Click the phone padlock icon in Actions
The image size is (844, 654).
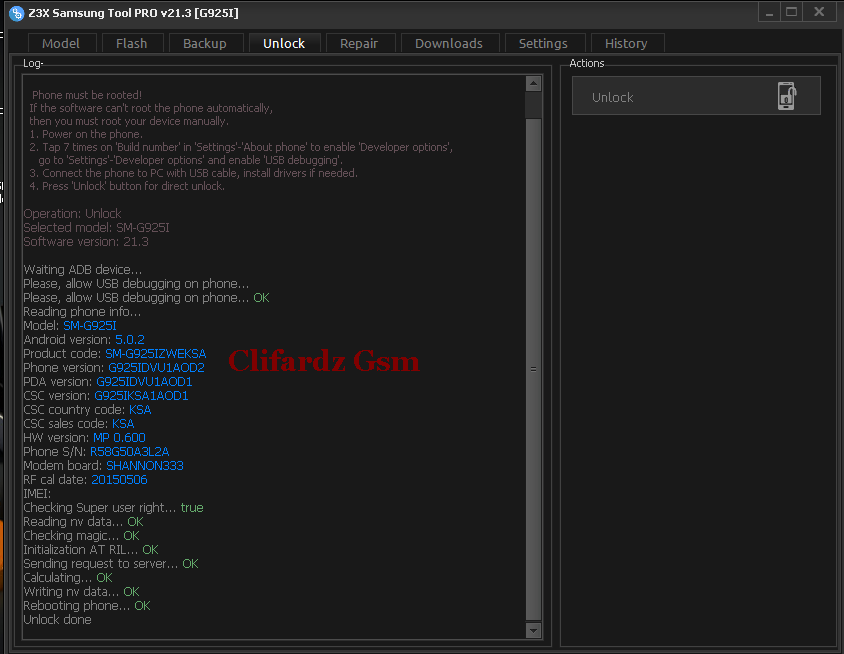click(787, 97)
